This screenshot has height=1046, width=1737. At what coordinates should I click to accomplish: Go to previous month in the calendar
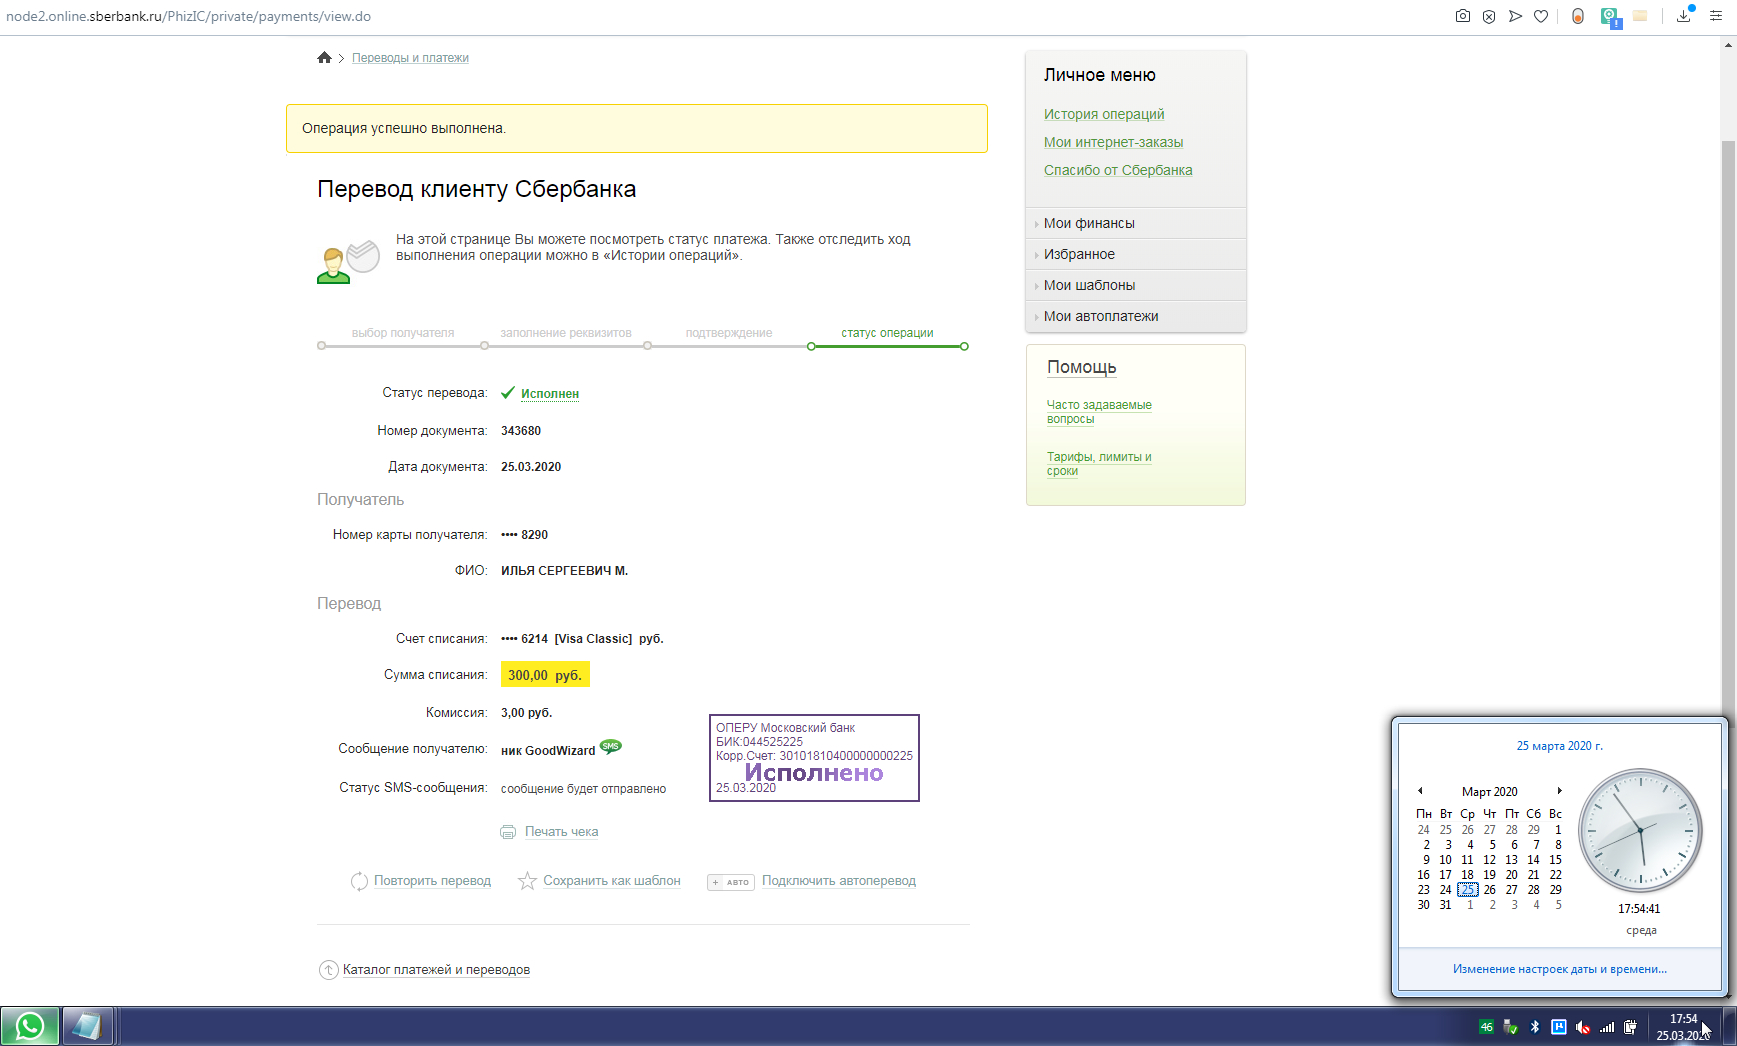point(1420,791)
